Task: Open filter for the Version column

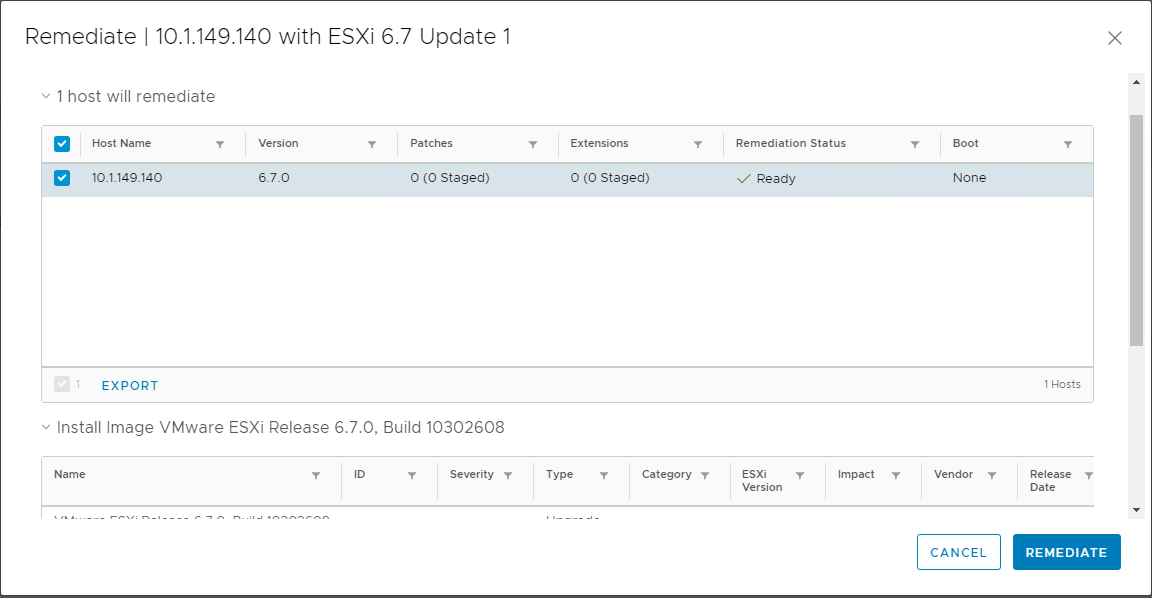Action: (x=372, y=144)
